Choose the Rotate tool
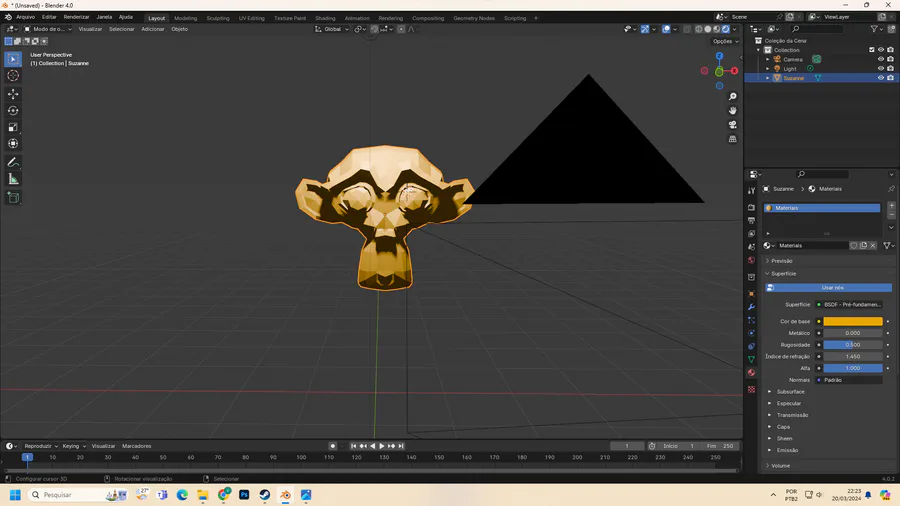 13,111
